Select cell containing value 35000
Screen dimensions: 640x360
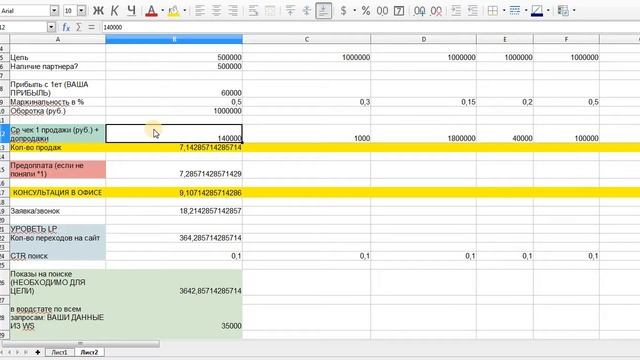point(174,318)
